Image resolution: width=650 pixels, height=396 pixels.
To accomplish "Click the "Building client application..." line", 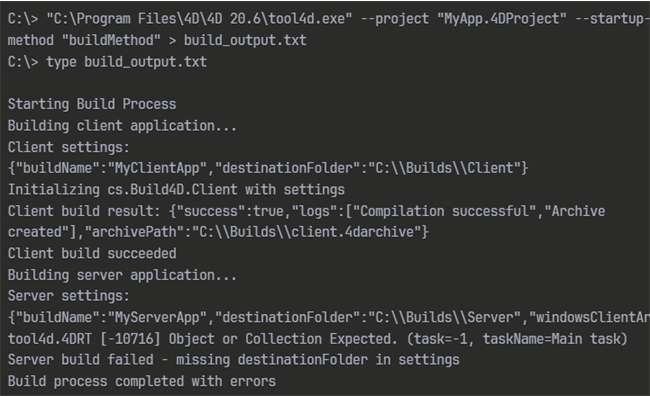I will 122,126.
